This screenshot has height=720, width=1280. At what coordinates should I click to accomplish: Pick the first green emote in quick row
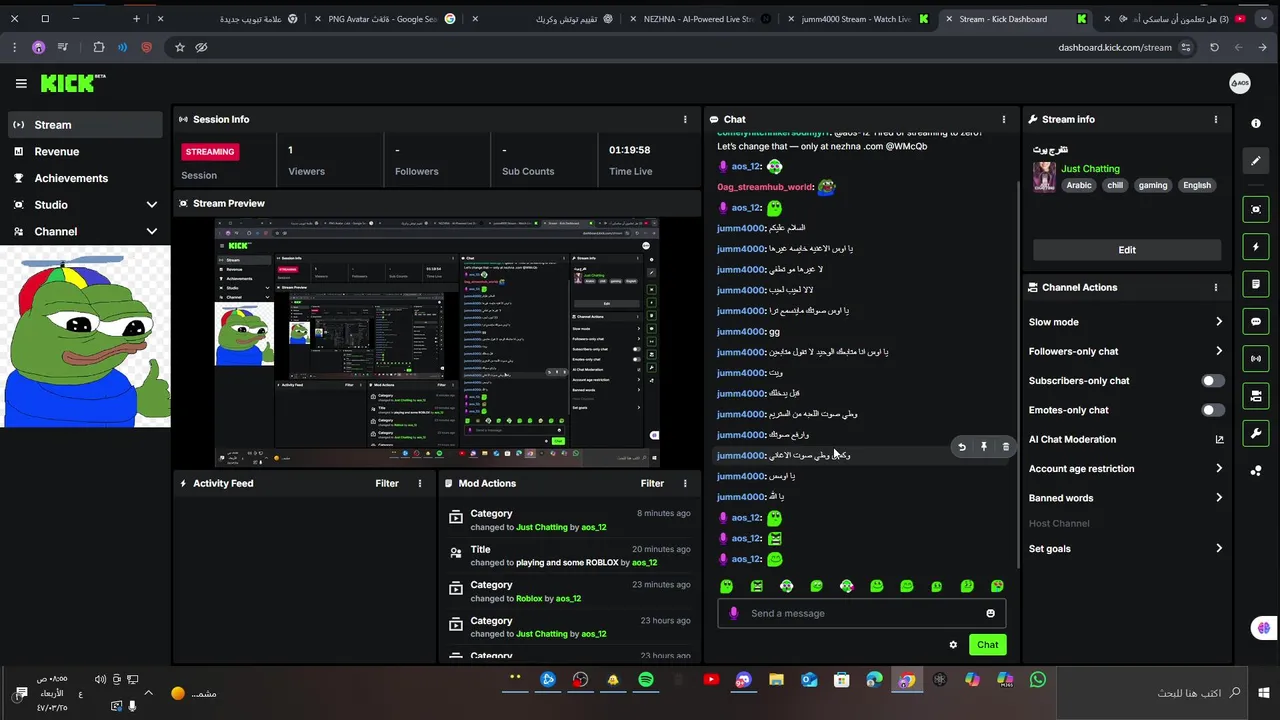(727, 586)
